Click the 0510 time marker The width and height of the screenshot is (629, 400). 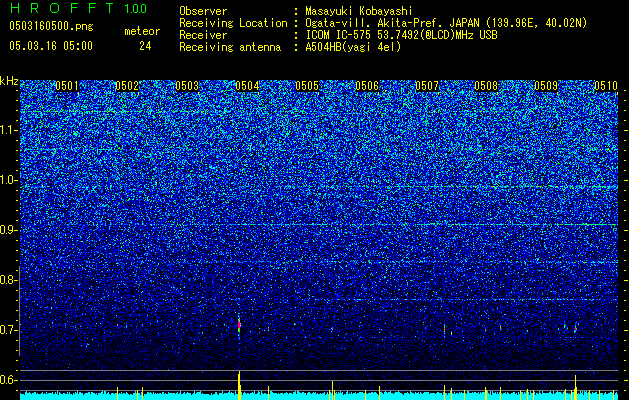(x=606, y=86)
